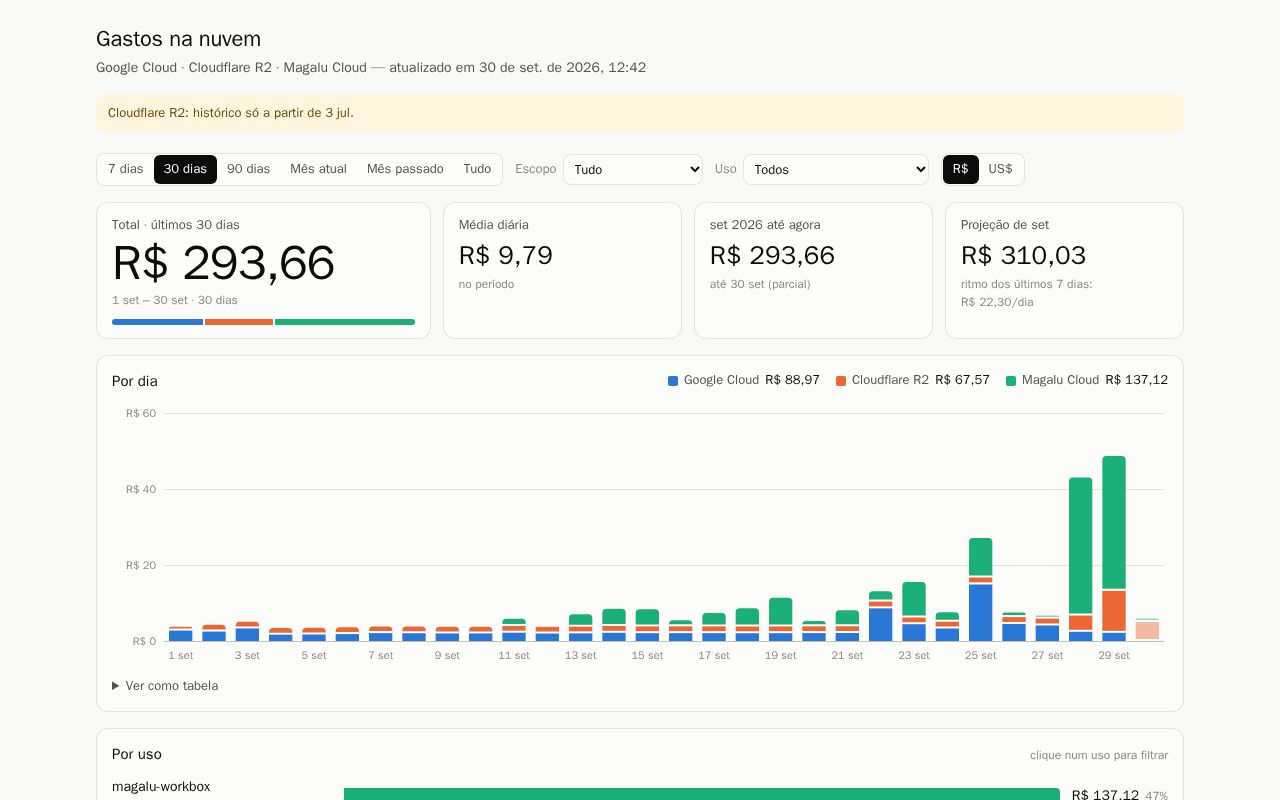Click the blue segment of the 25 set bar

(981, 613)
